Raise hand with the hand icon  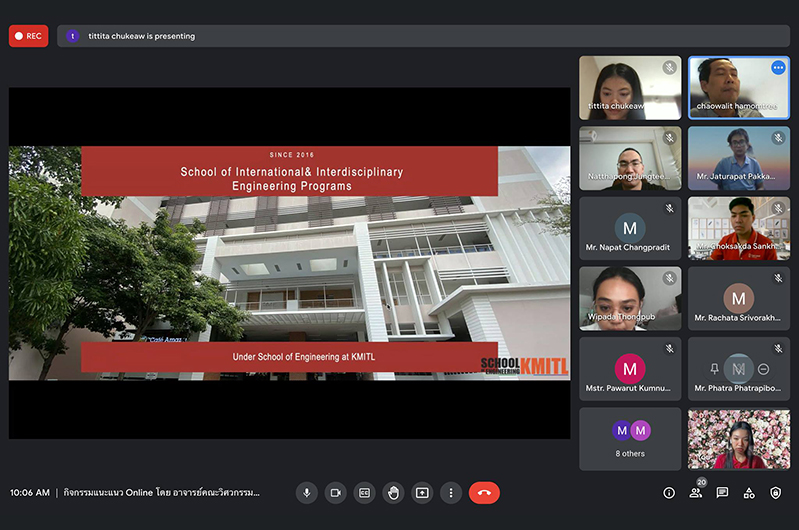393,493
